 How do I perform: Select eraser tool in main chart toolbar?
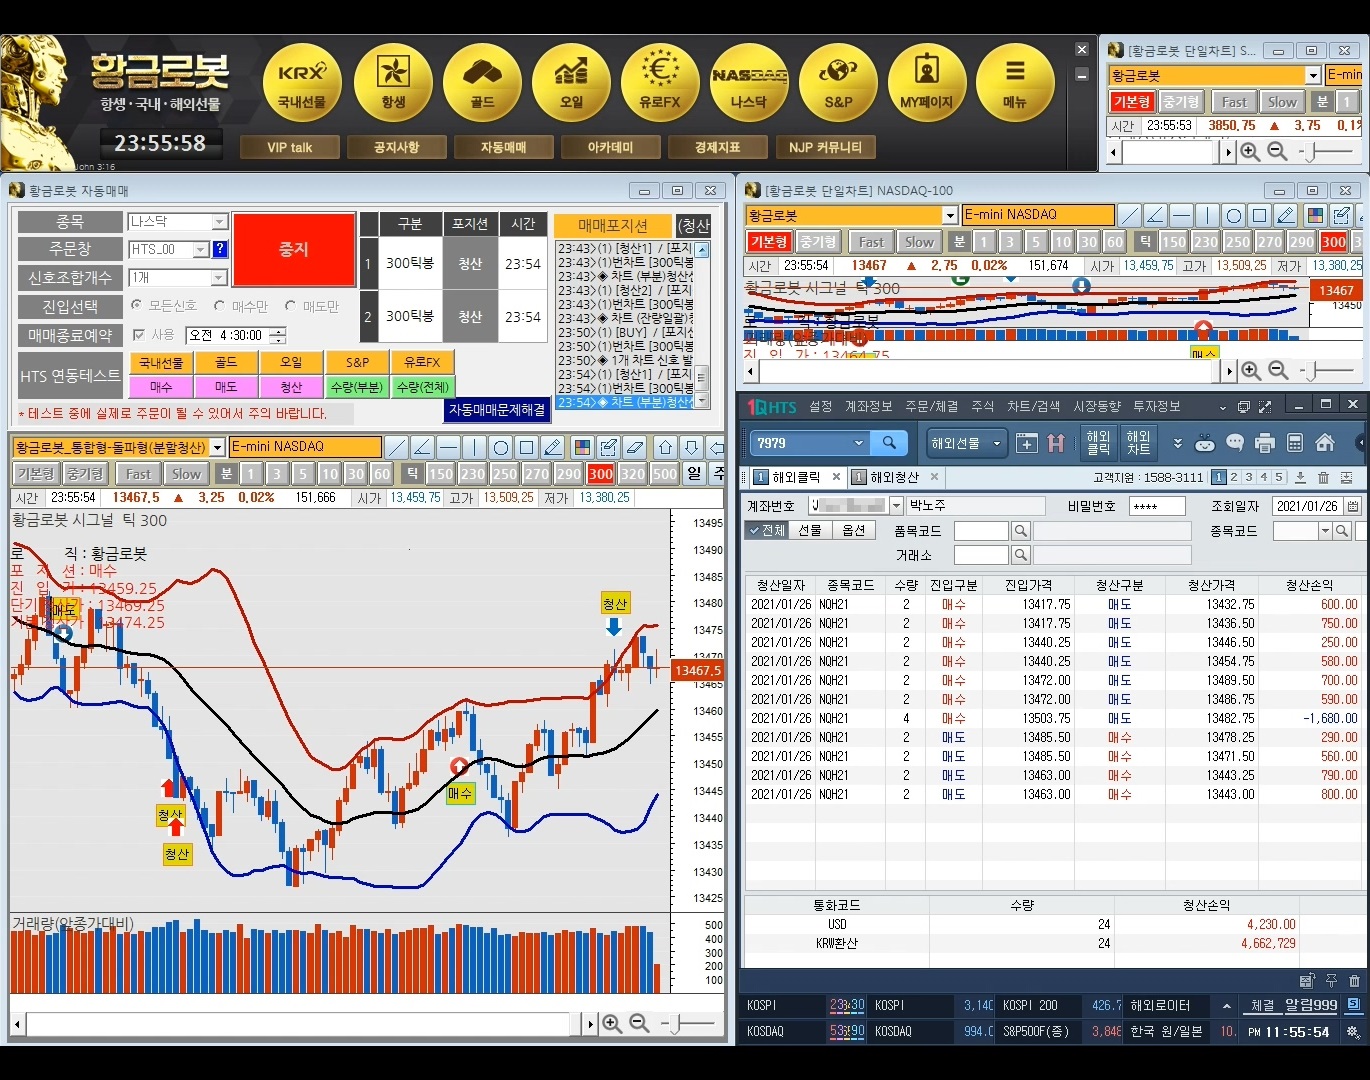(x=633, y=447)
